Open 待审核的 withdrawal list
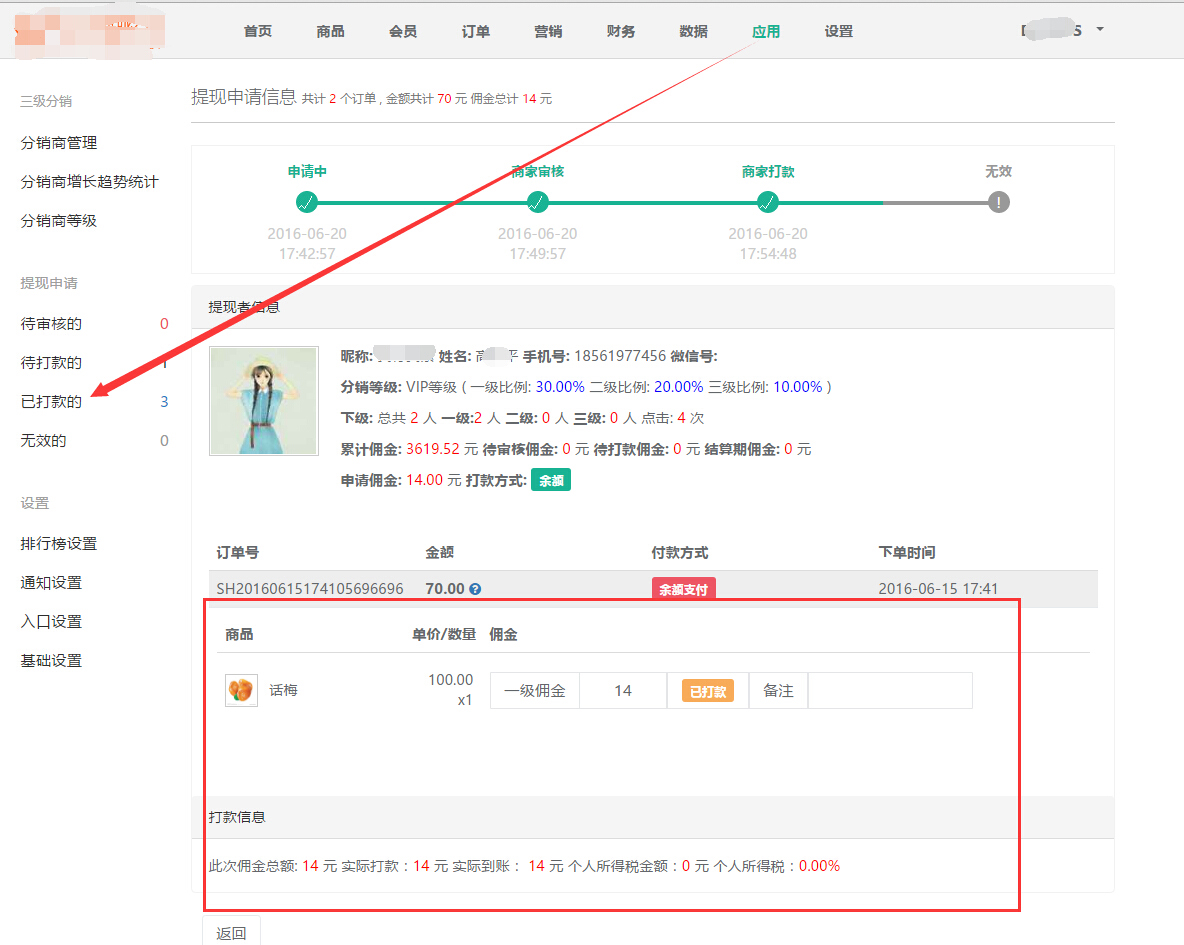Image resolution: width=1184 pixels, height=945 pixels. click(x=51, y=324)
